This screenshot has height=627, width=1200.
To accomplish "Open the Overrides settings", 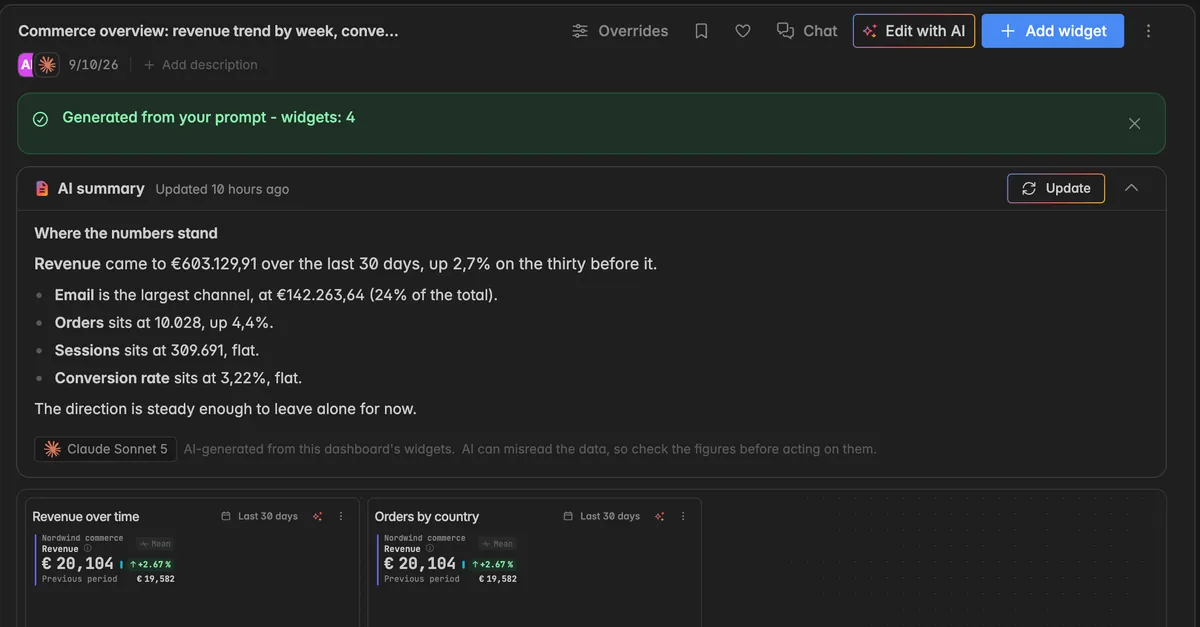I will [619, 31].
